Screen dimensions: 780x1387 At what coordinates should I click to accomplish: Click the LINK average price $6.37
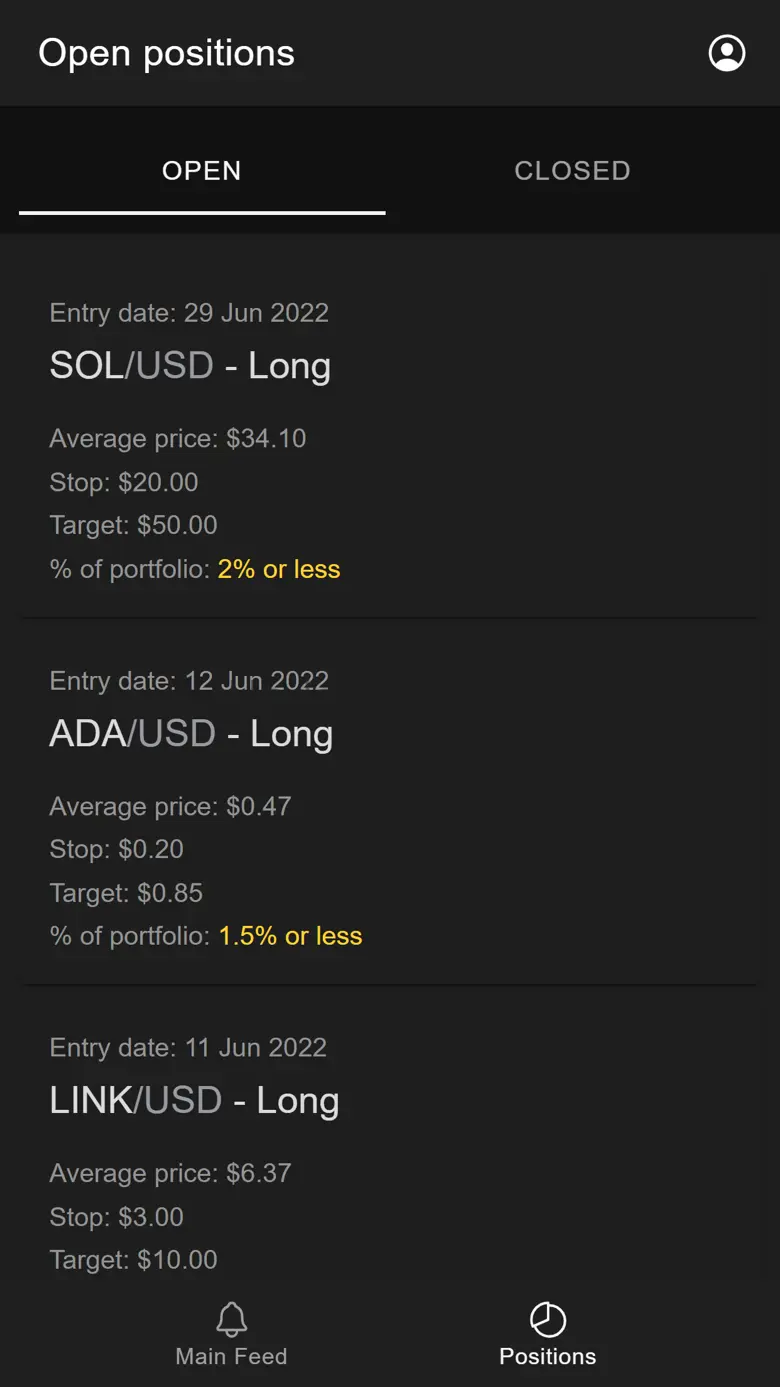point(170,1173)
